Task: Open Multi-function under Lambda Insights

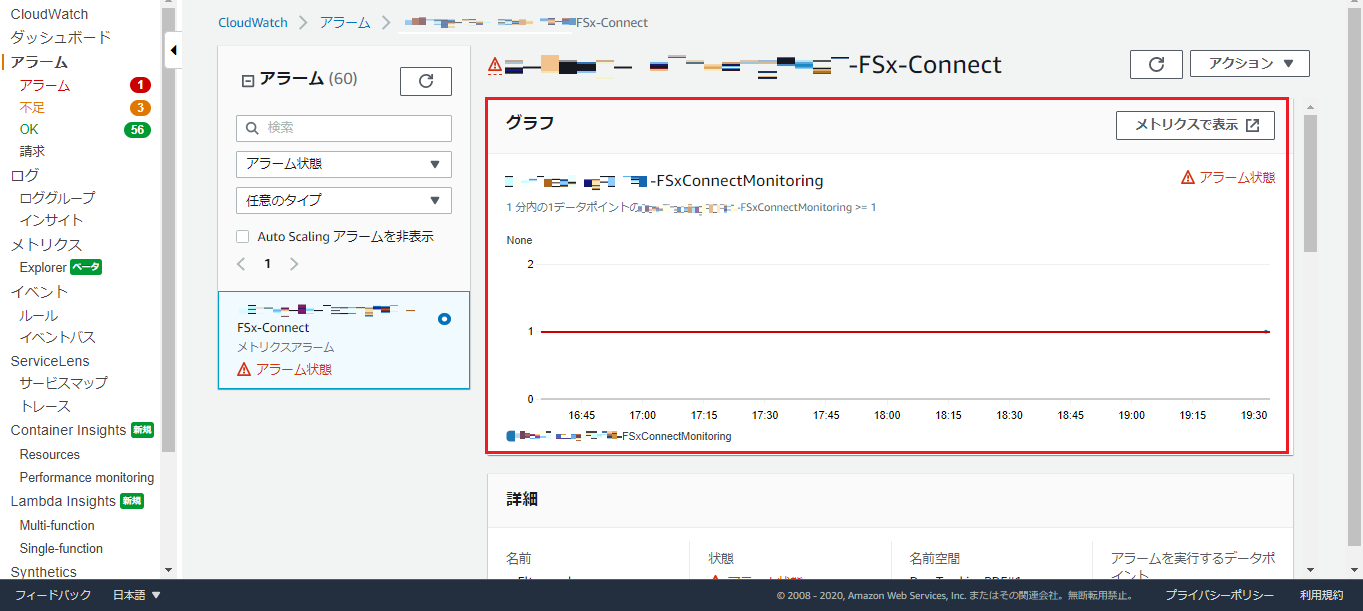Action: [x=57, y=525]
